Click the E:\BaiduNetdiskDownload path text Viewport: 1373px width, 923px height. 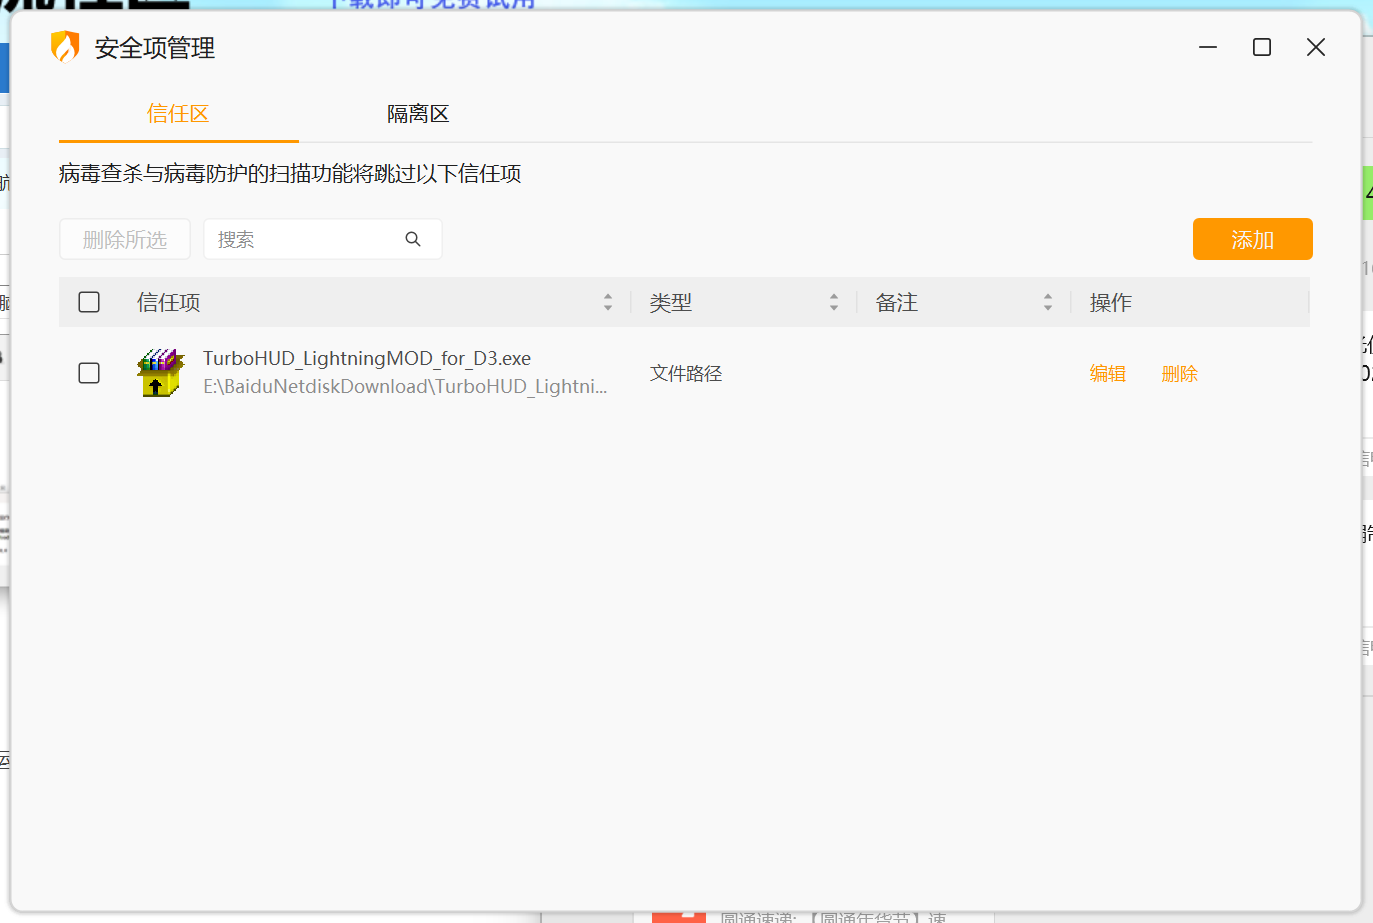405,387
